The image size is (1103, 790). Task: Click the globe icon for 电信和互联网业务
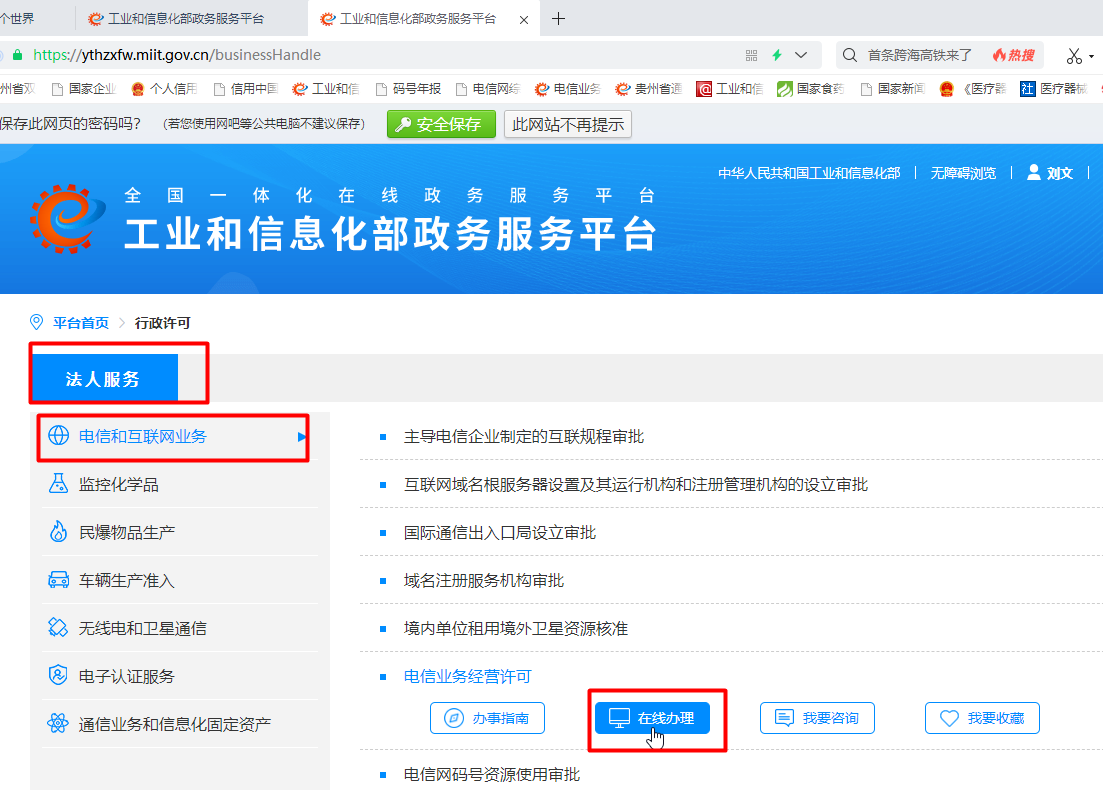pyautogui.click(x=58, y=436)
